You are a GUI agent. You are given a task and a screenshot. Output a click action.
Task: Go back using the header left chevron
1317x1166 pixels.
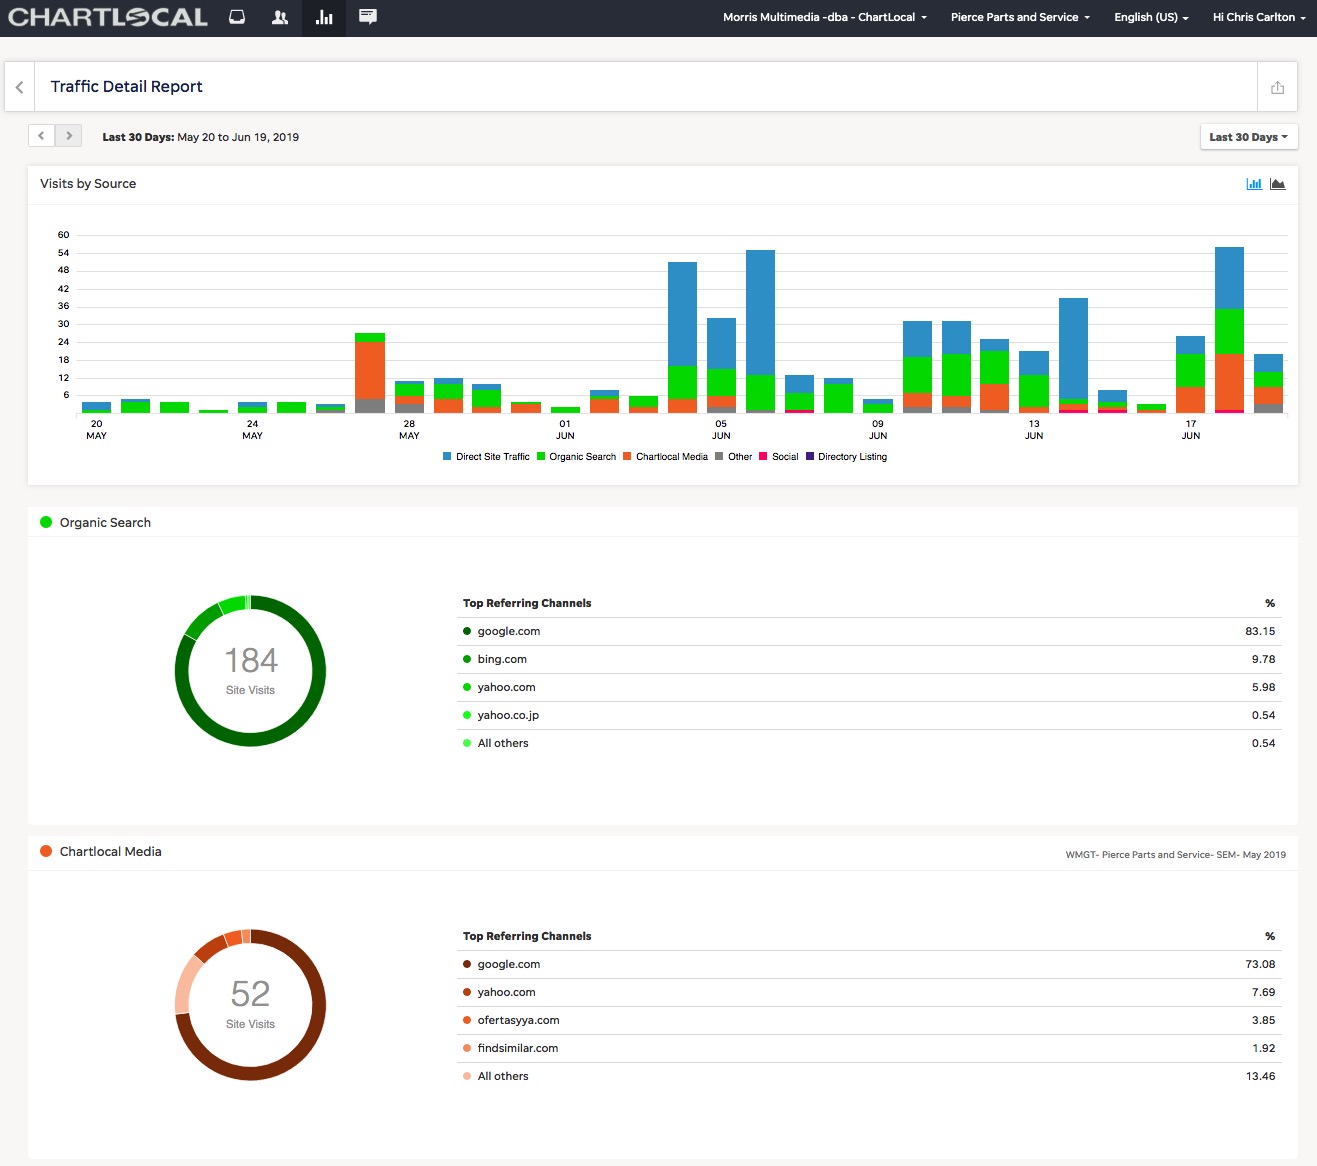[x=20, y=87]
